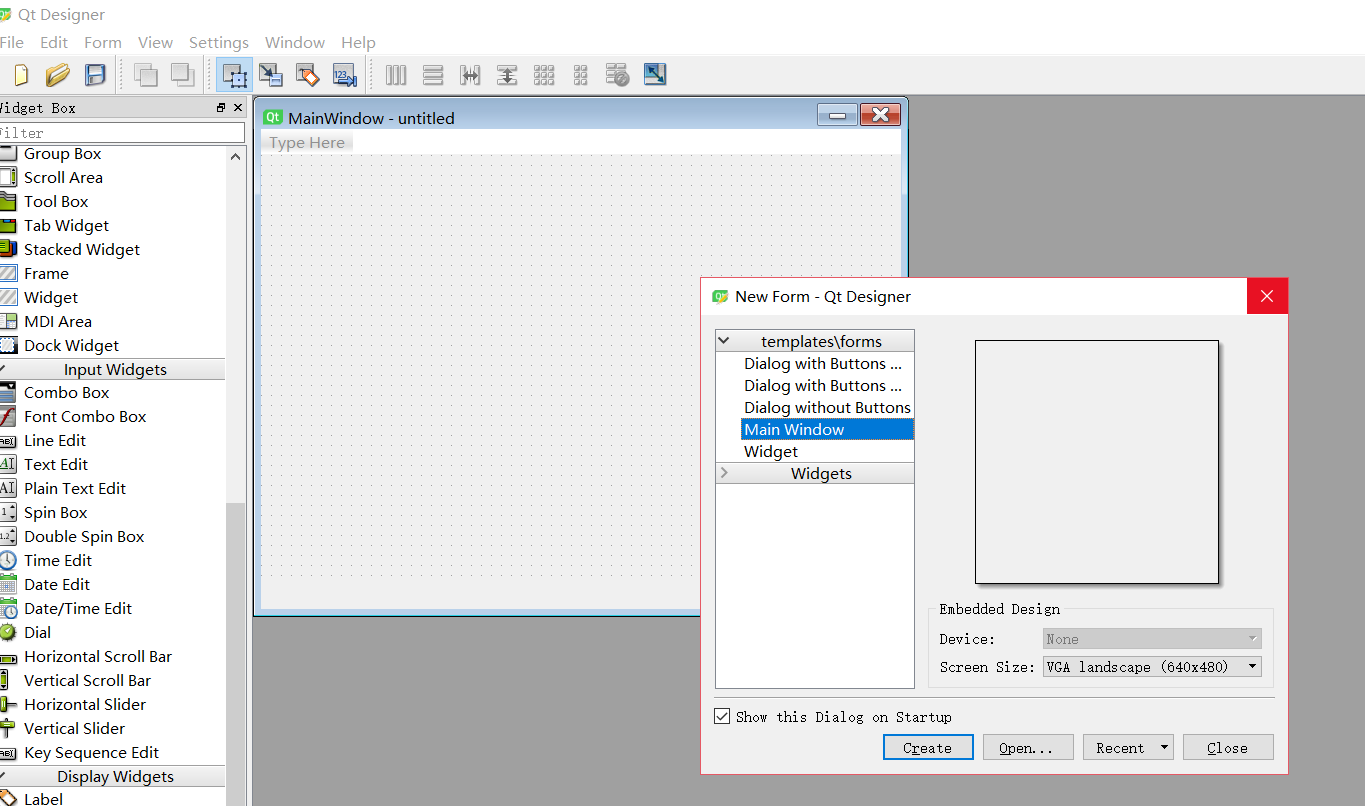
Task: Open the Window menu
Action: click(295, 42)
